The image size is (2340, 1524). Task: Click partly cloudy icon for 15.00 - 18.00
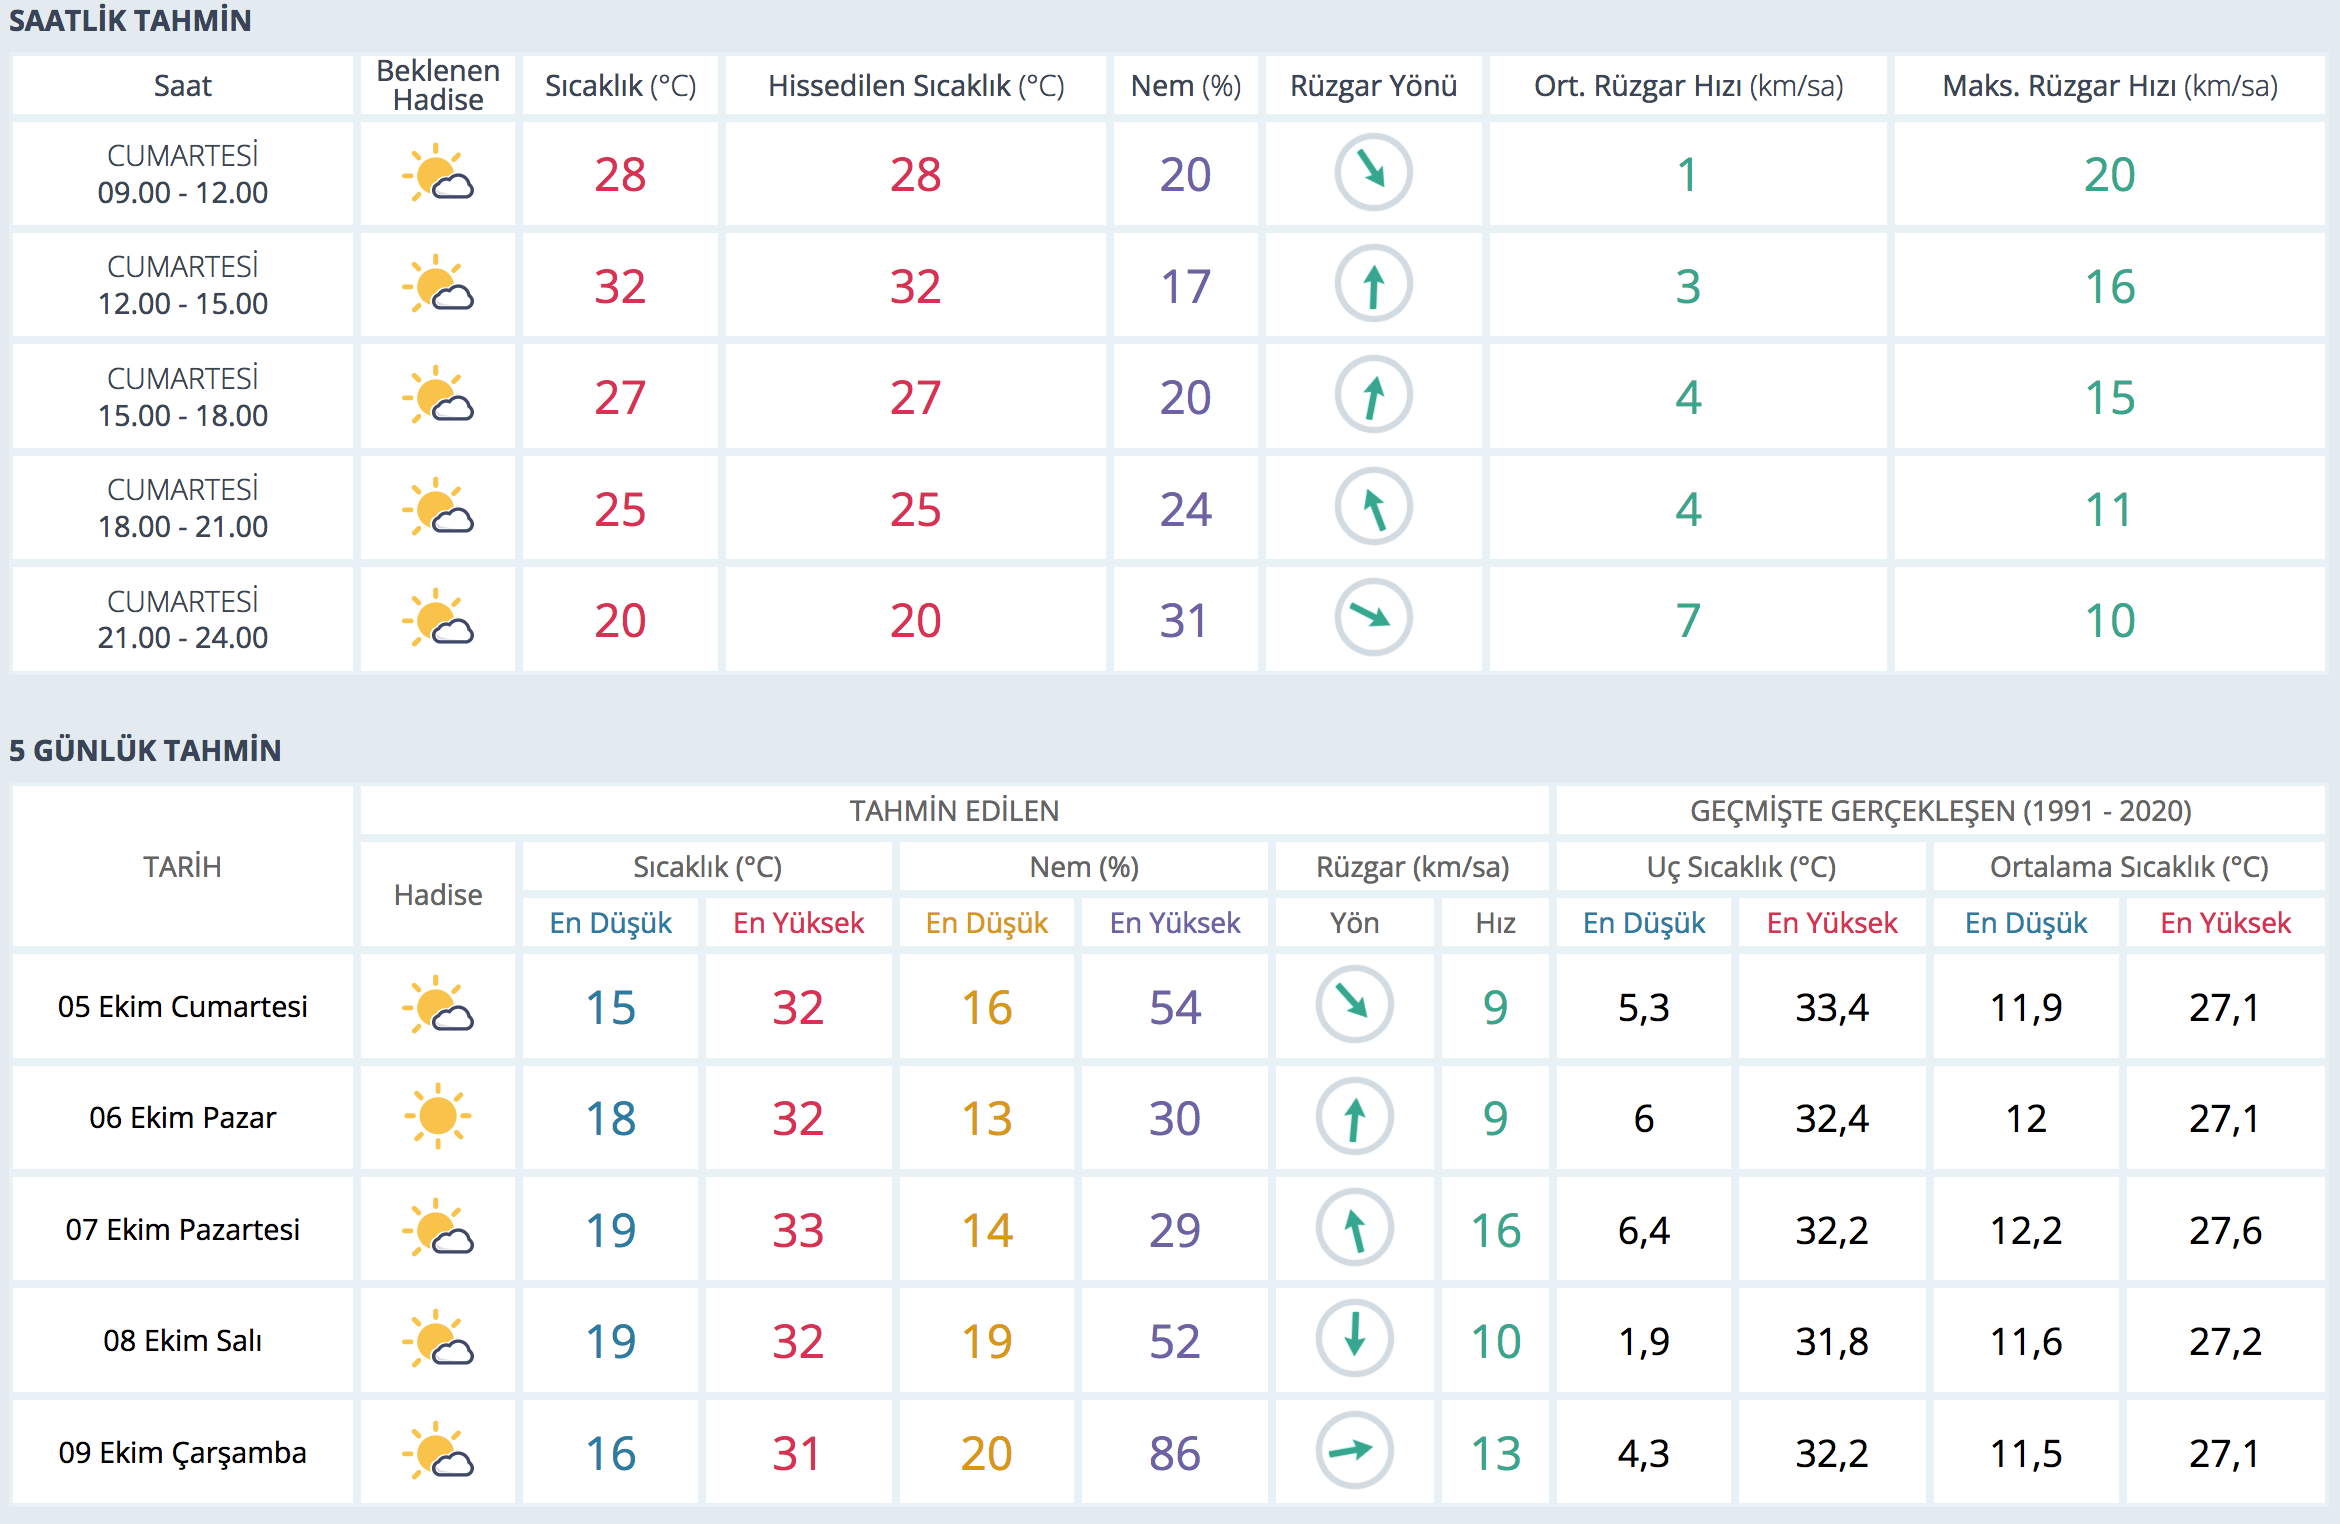point(438,396)
